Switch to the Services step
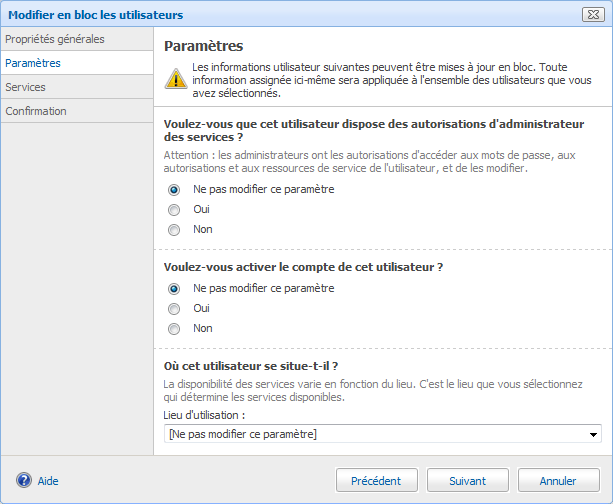 click(x=25, y=87)
